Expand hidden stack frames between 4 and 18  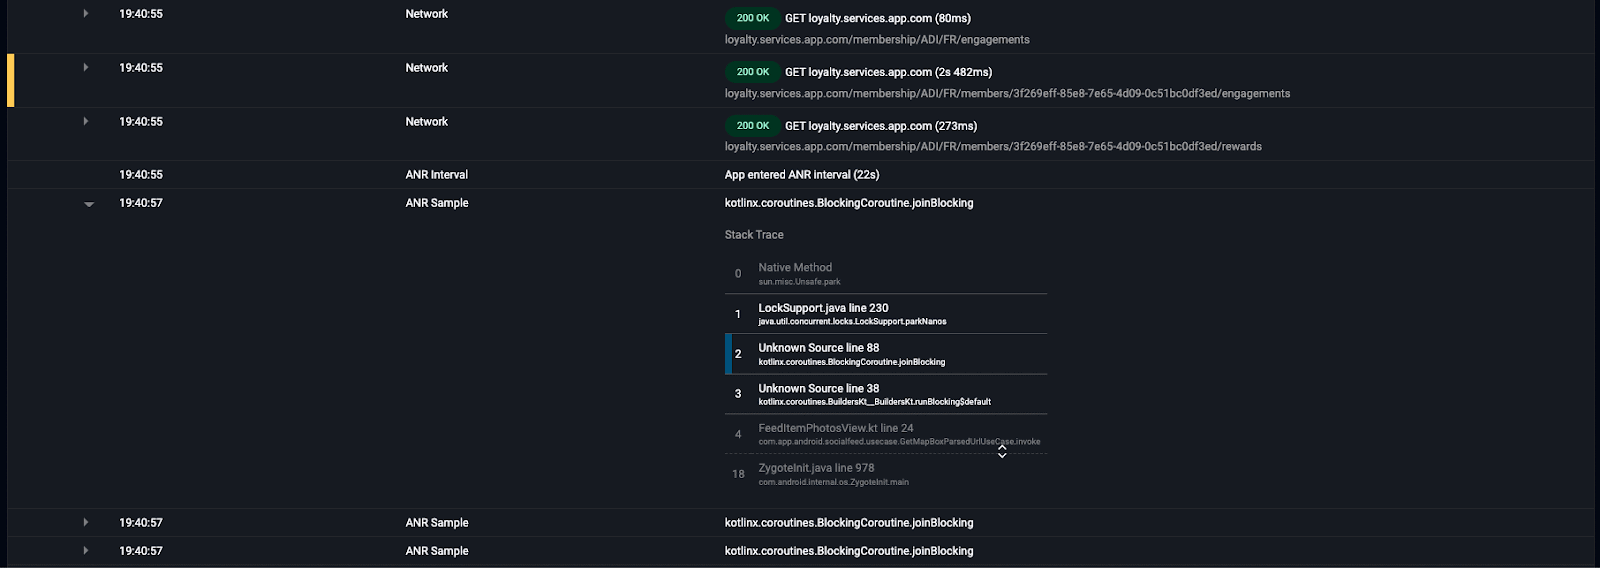click(1002, 452)
